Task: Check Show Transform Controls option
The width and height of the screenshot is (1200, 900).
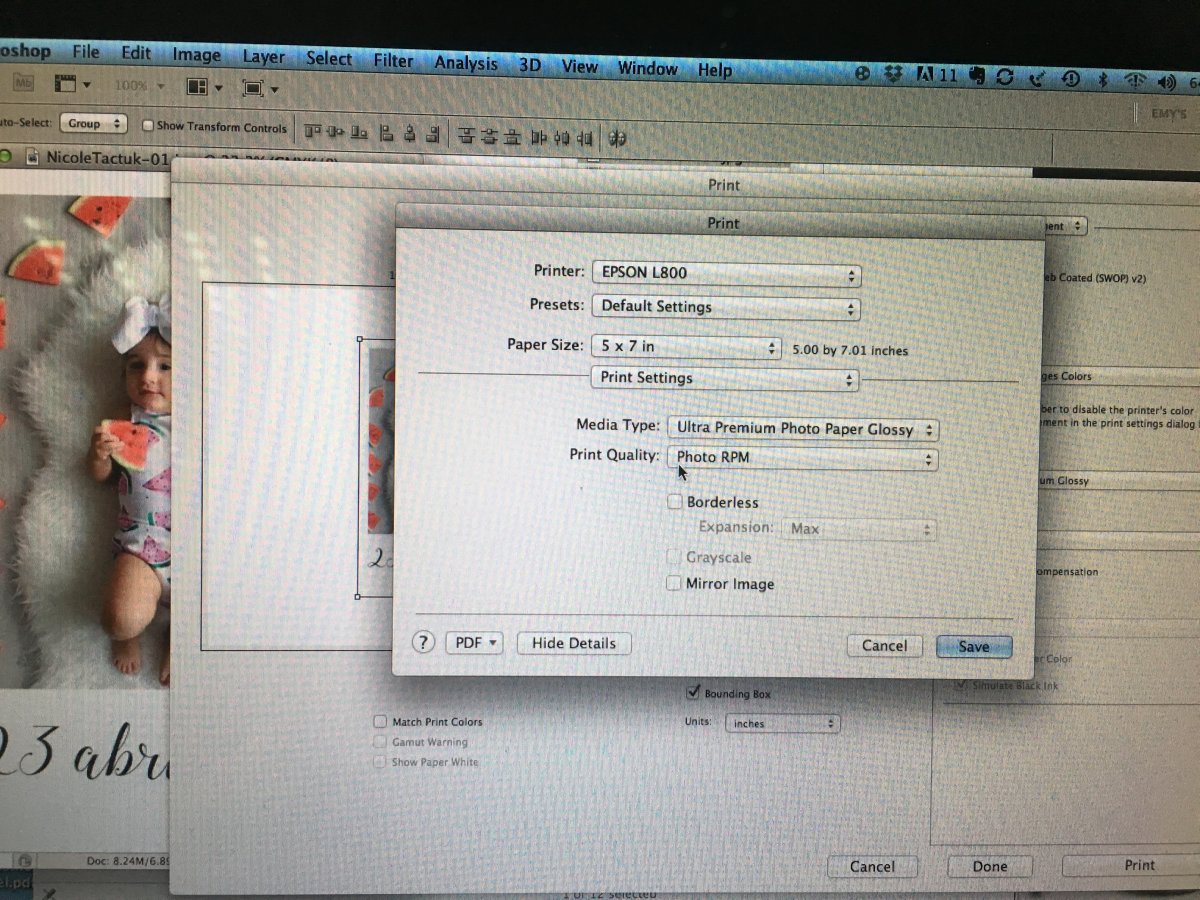Action: (148, 126)
